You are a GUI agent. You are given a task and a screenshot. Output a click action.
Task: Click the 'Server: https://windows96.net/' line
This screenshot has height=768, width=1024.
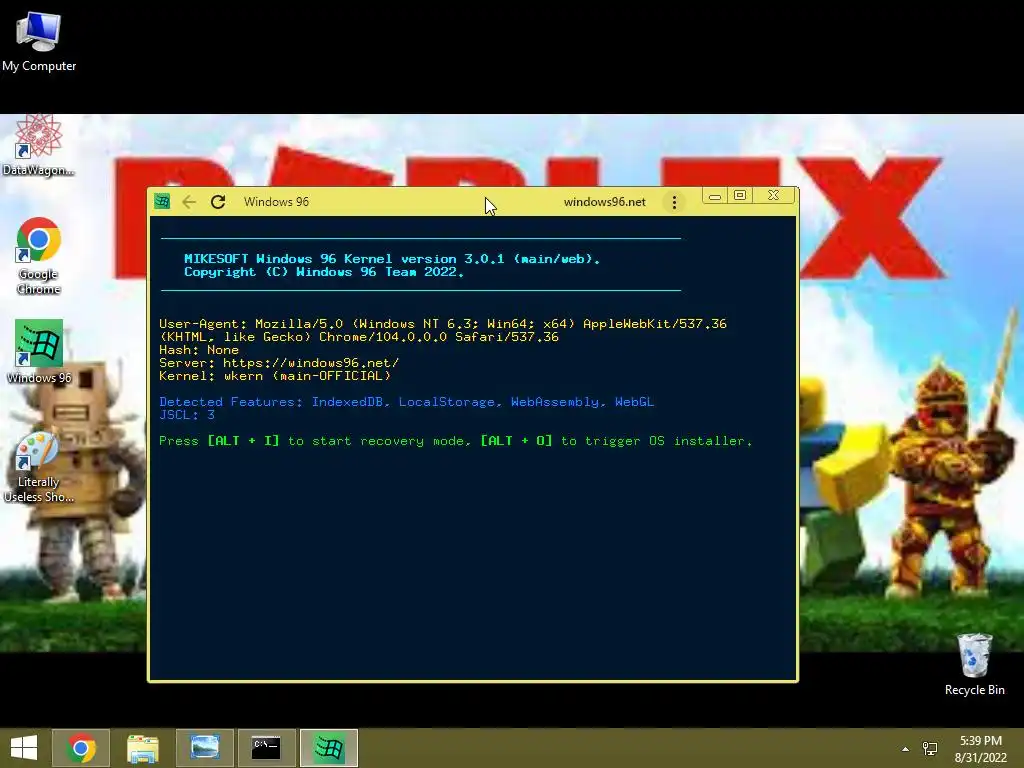pos(279,363)
